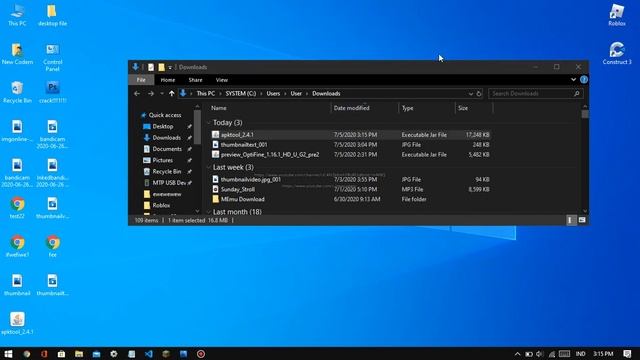Open address bar previous locations dropdown

pyautogui.click(x=470, y=93)
